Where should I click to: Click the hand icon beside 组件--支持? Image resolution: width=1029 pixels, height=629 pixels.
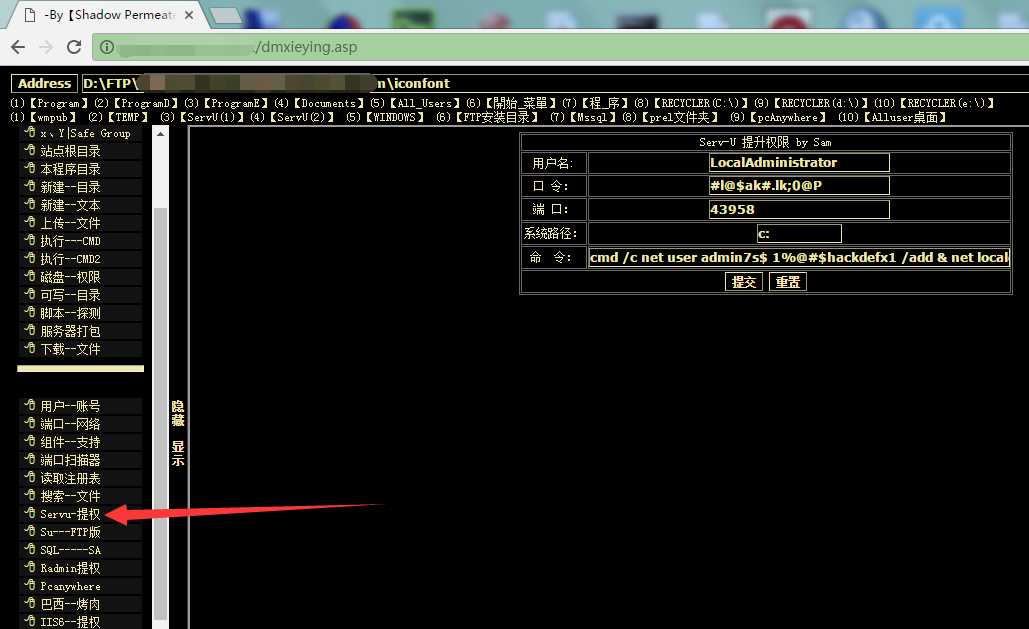pos(30,442)
